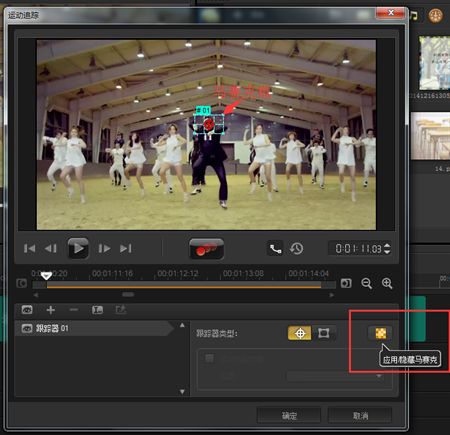Click the greyed-out export tracker path icon
The height and width of the screenshot is (435, 450).
121,310
